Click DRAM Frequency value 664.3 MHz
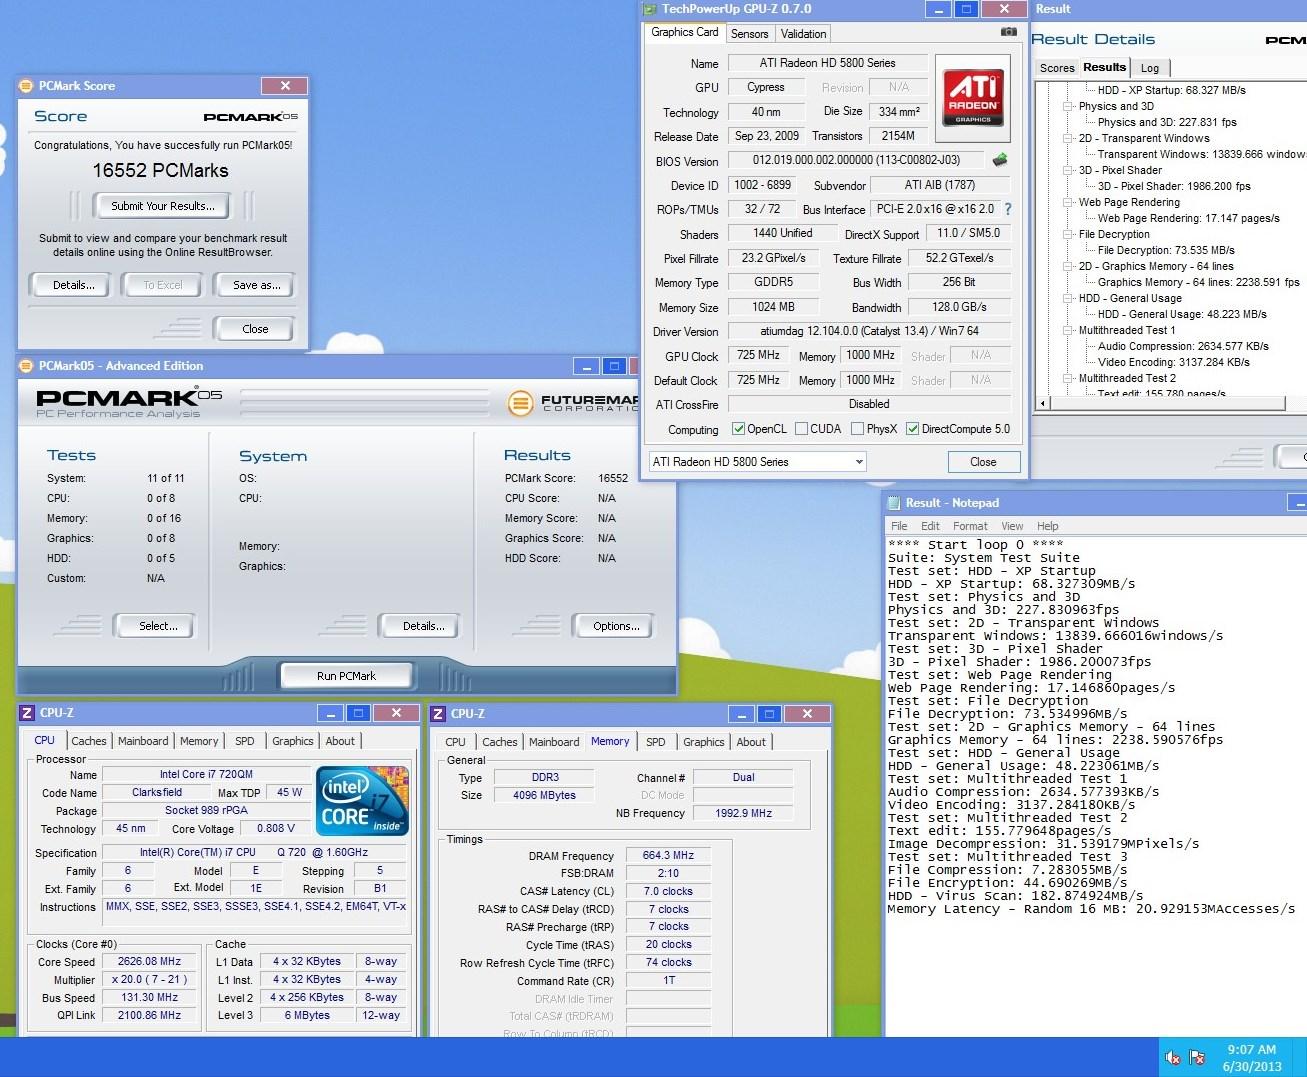Viewport: 1307px width, 1077px height. 668,856
